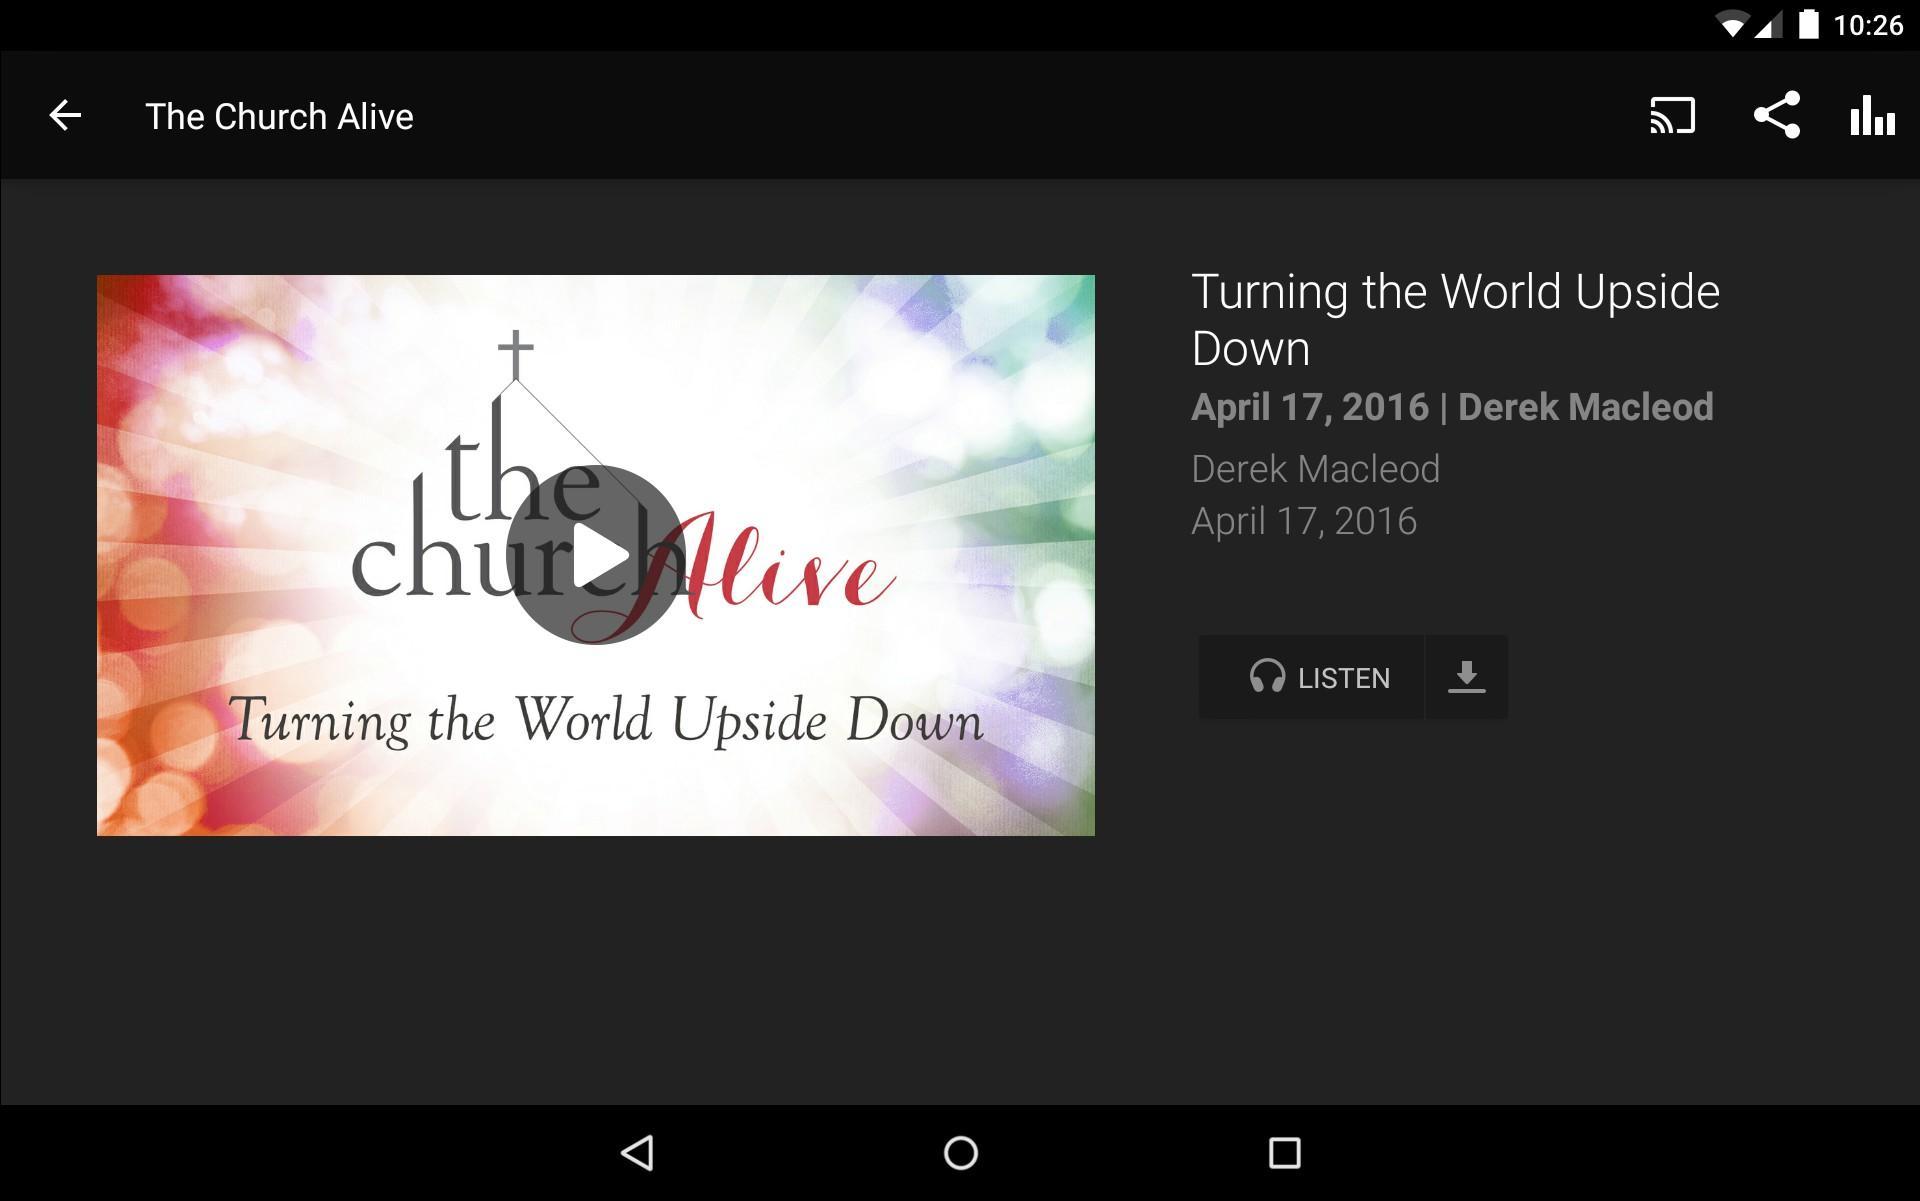Share this sermon via share icon
1920x1201 pixels.
1777,115
